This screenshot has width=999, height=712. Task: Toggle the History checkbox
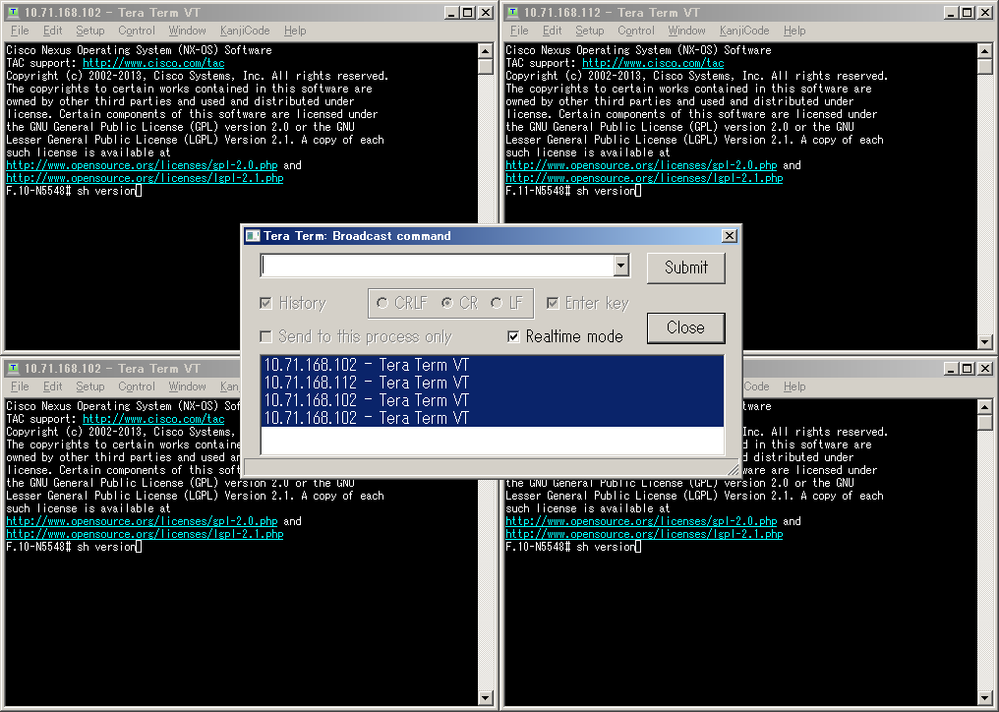(x=266, y=303)
